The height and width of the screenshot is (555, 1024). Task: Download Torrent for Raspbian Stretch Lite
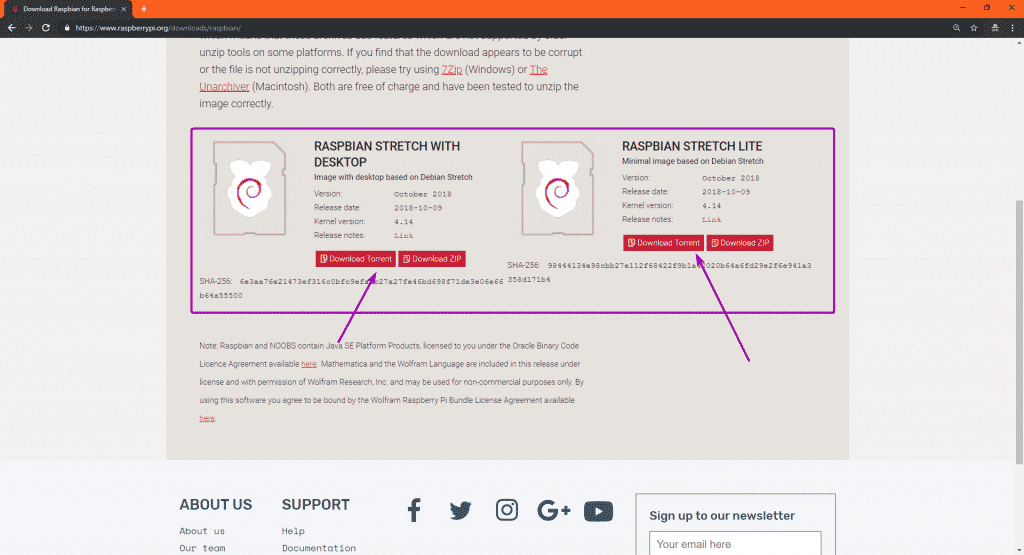pyautogui.click(x=663, y=243)
